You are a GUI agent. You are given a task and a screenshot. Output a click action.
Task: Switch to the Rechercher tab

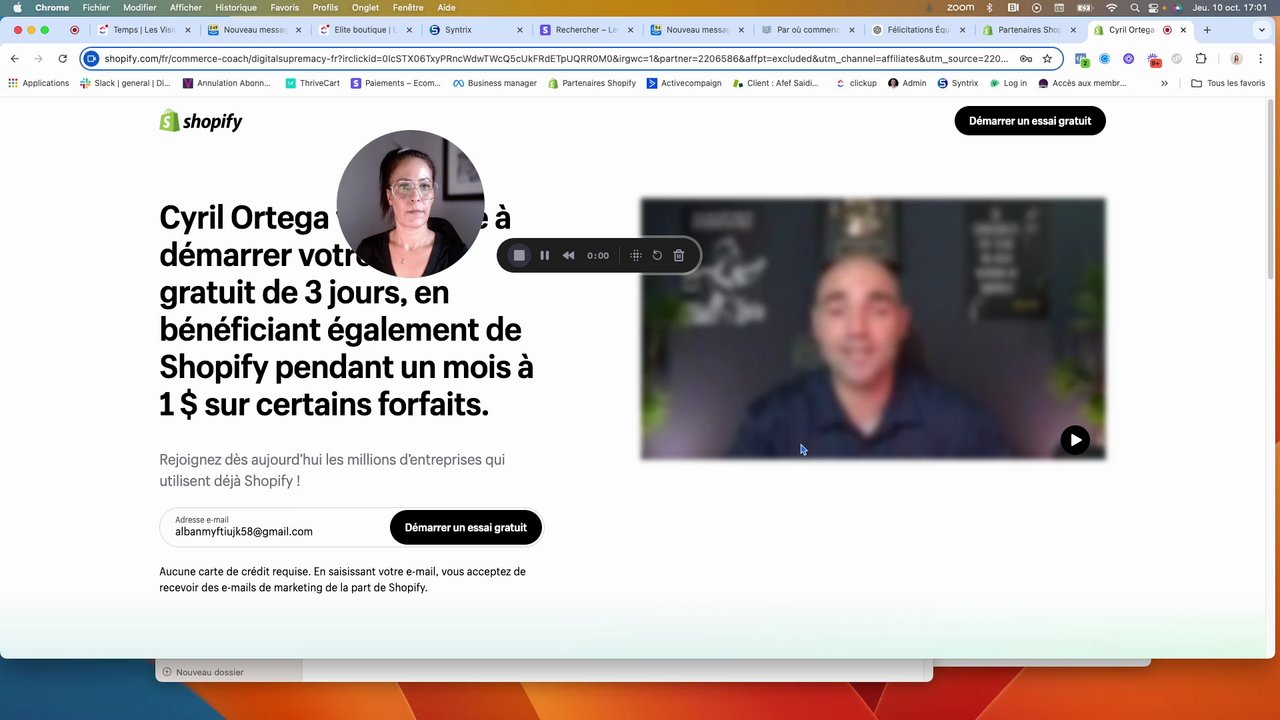585,30
